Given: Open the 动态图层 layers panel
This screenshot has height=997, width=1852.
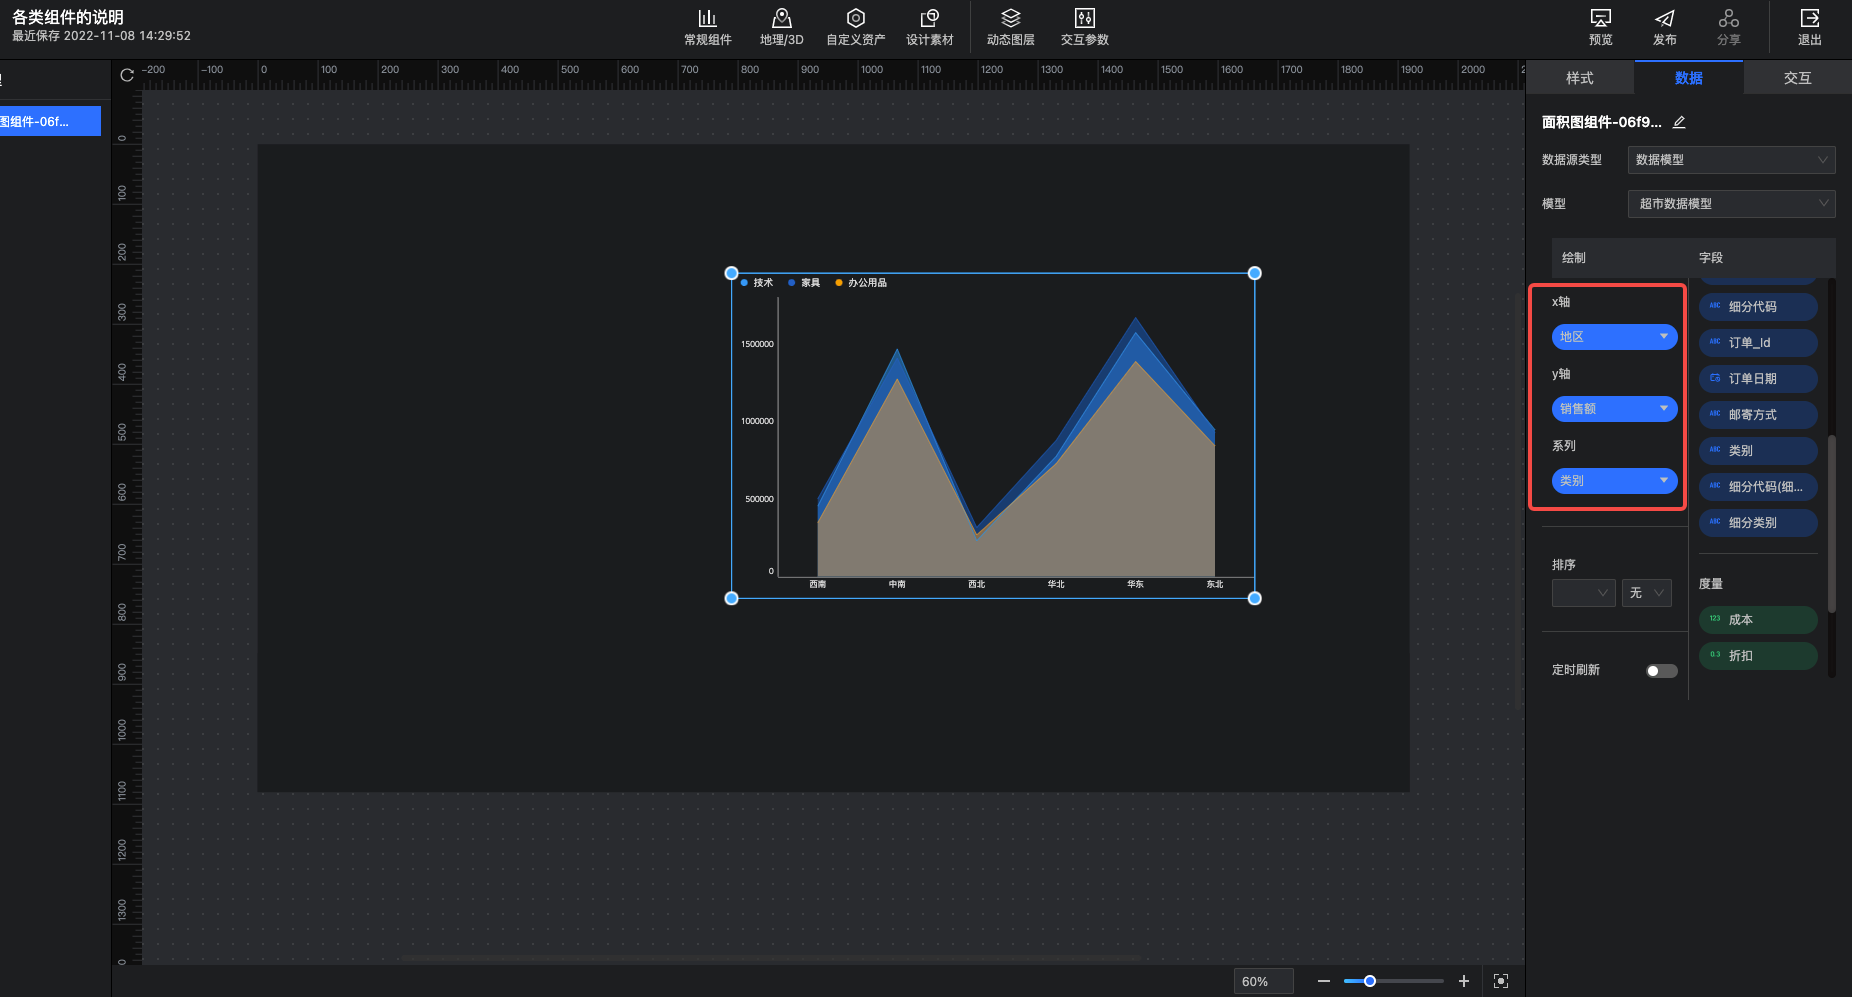Looking at the screenshot, I should [x=1010, y=27].
